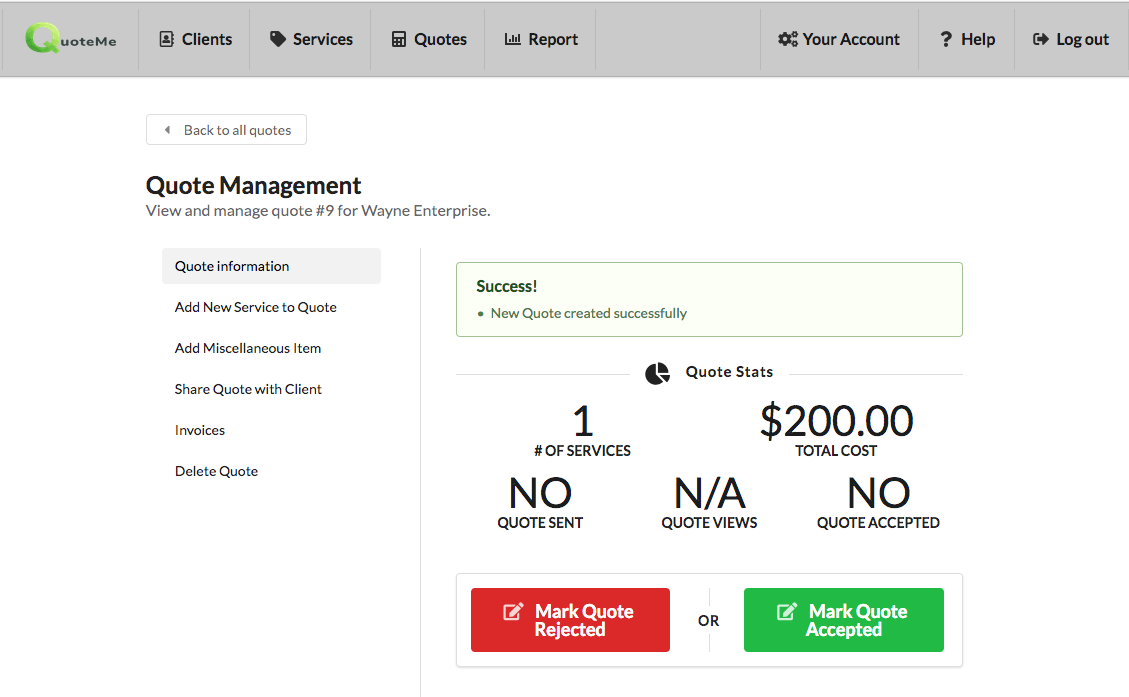1129x697 pixels.
Task: Log out of QuoteMe
Action: 1071,39
